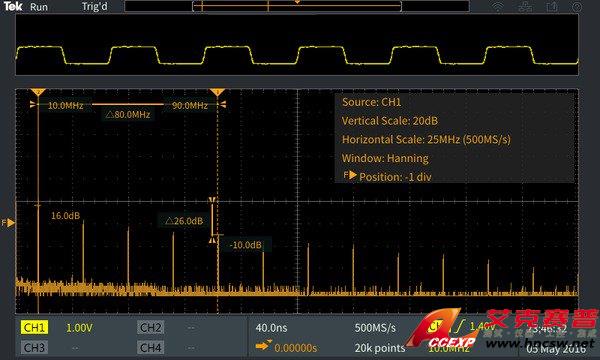This screenshot has height=360, width=600.
Task: Click the 20k points record length readout
Action: [380, 348]
